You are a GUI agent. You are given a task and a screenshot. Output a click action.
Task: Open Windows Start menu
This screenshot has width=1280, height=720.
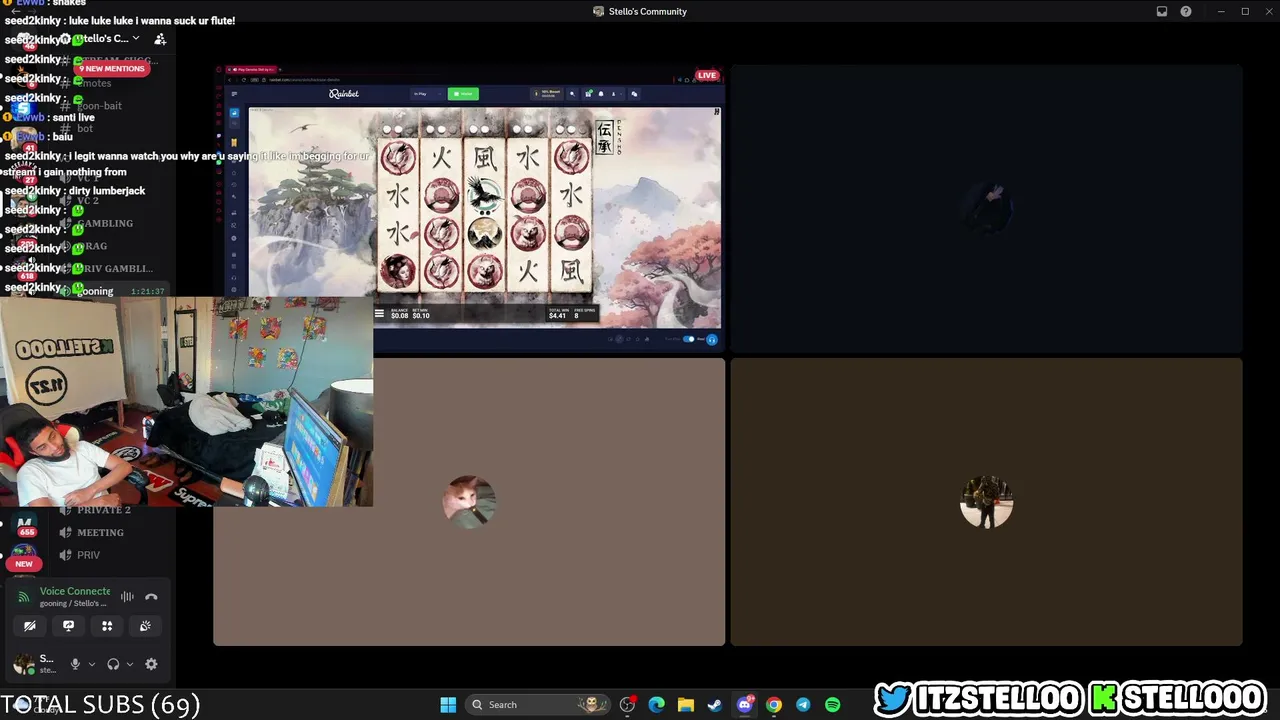[448, 705]
